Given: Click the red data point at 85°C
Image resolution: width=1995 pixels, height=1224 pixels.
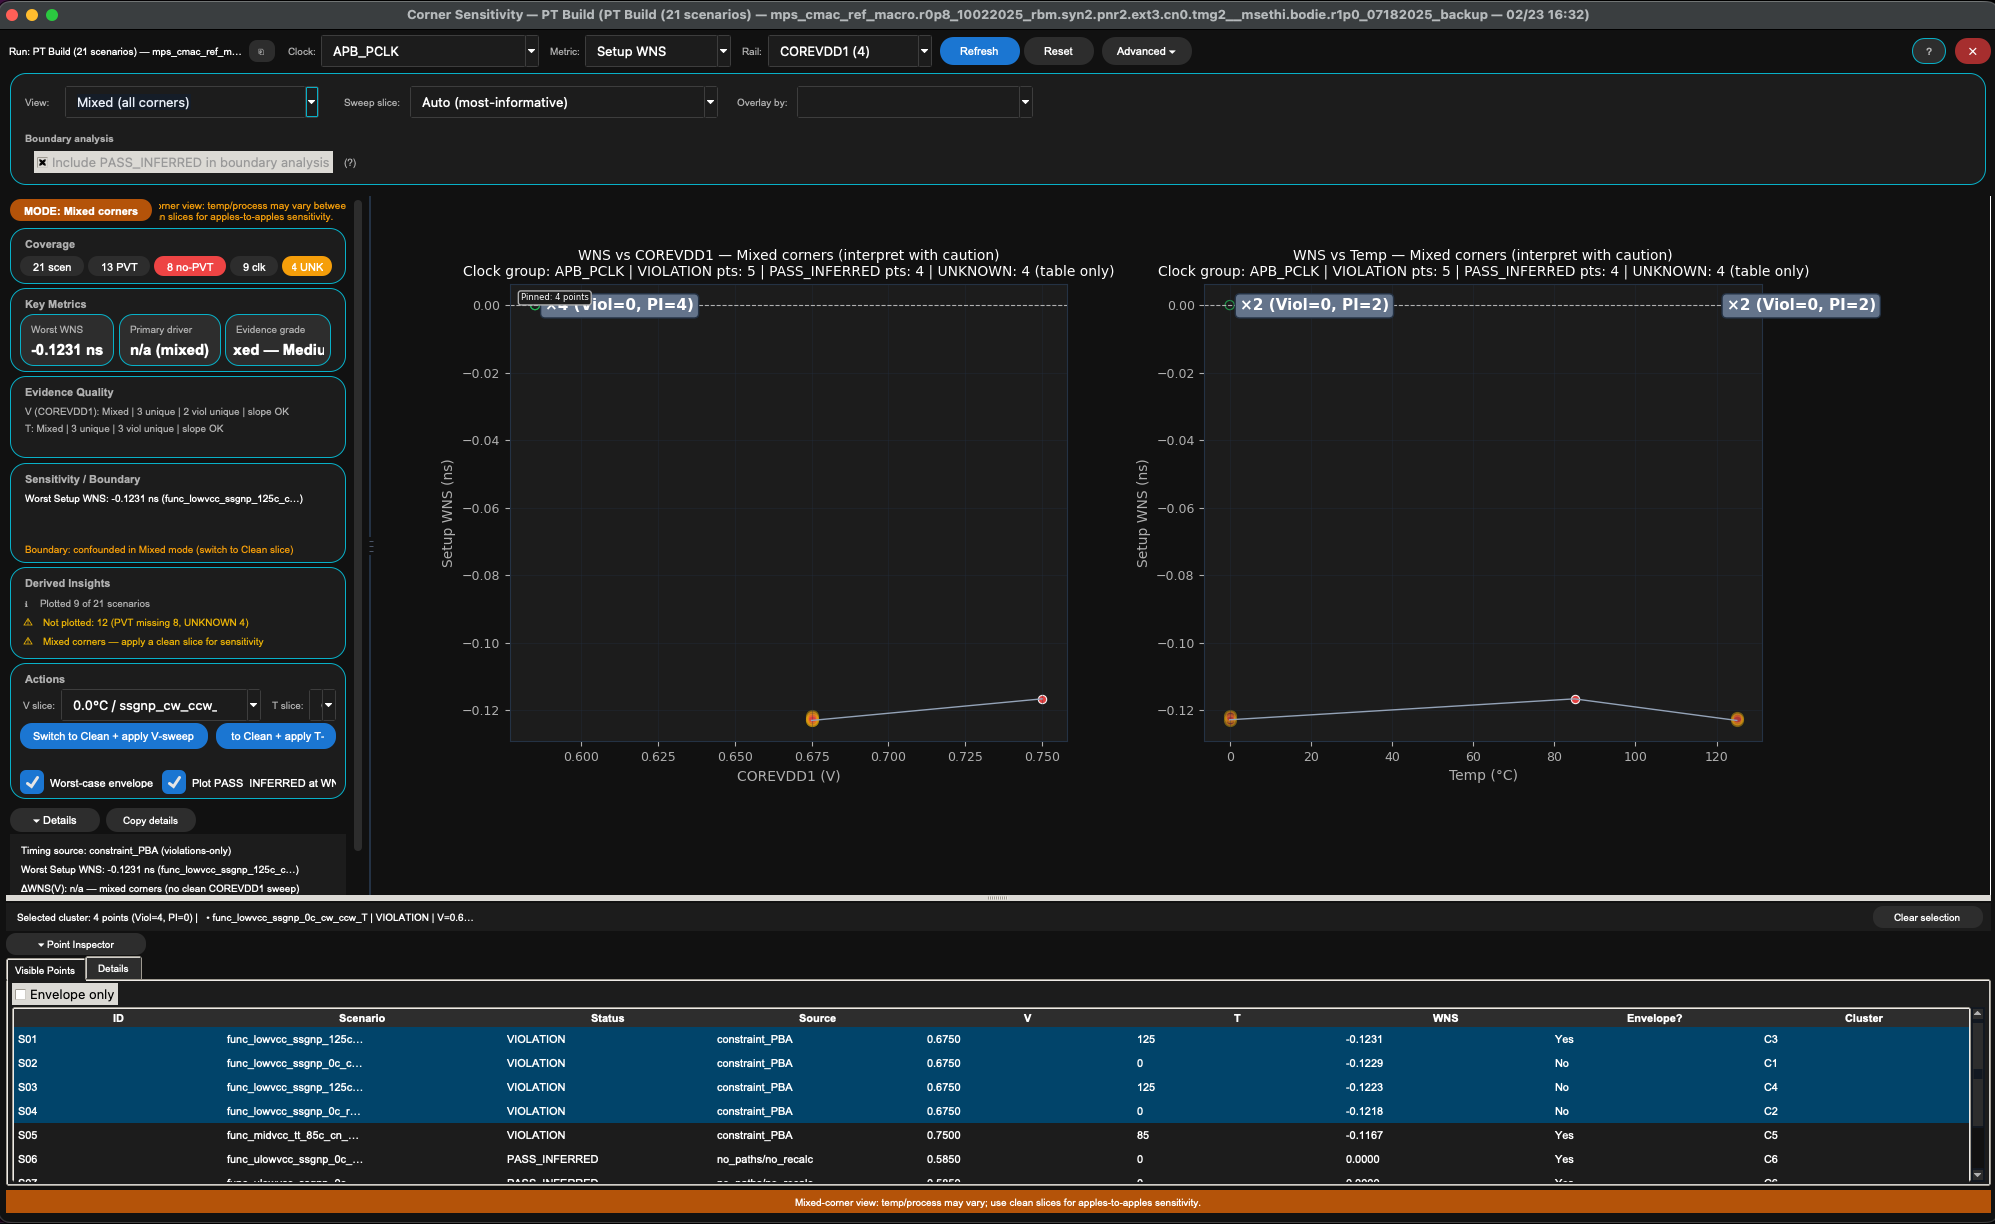Looking at the screenshot, I should click(1575, 700).
